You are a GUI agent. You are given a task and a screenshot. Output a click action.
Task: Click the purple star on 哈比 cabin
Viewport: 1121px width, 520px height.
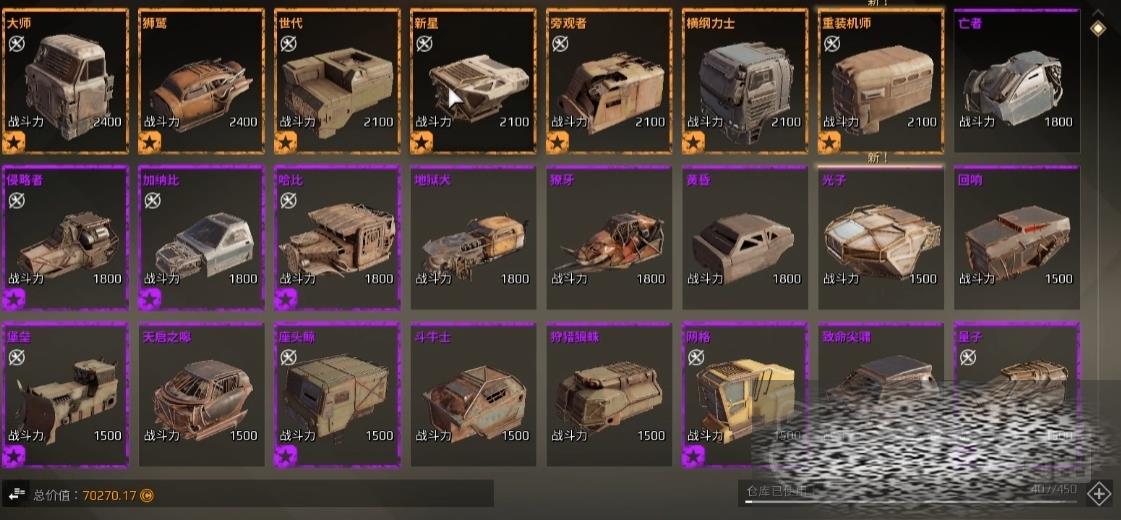[x=285, y=299]
